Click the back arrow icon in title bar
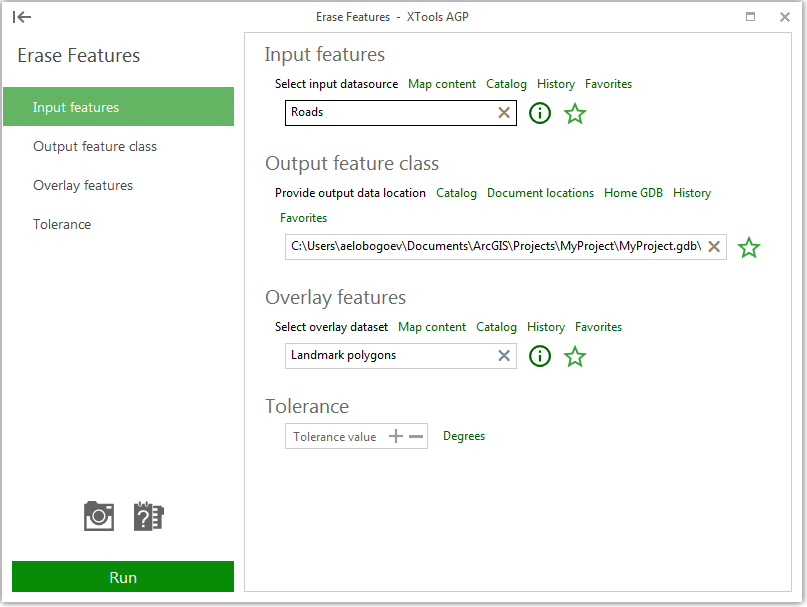The height and width of the screenshot is (607, 807). coord(22,17)
